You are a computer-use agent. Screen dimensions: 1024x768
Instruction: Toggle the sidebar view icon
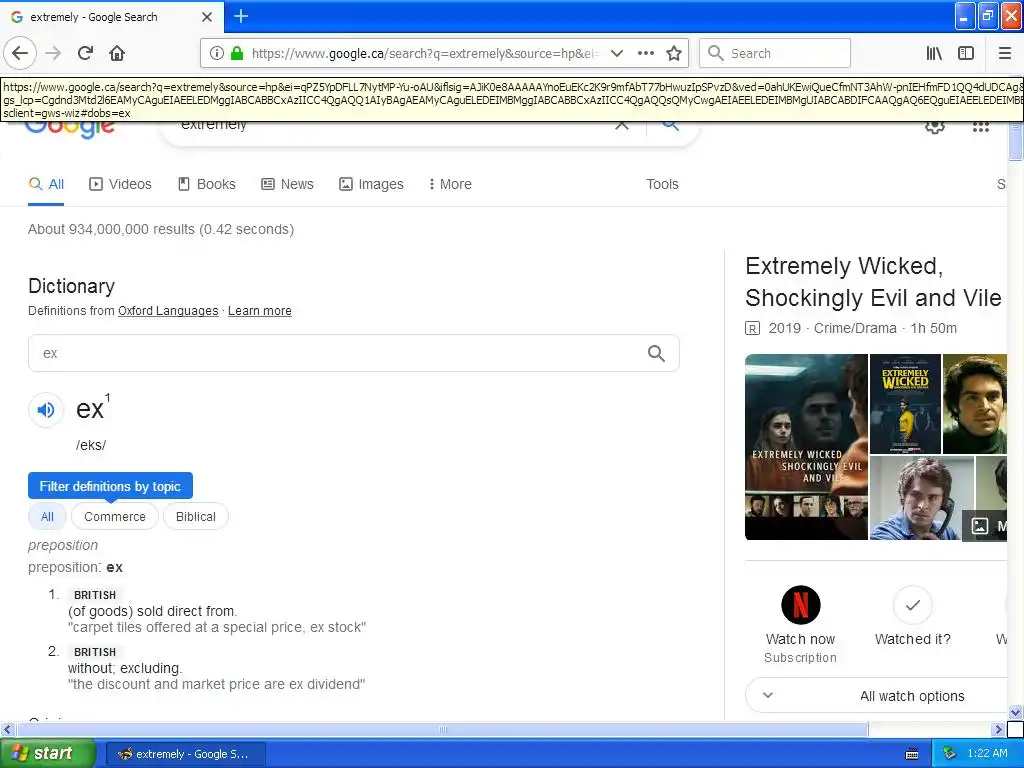tap(966, 54)
